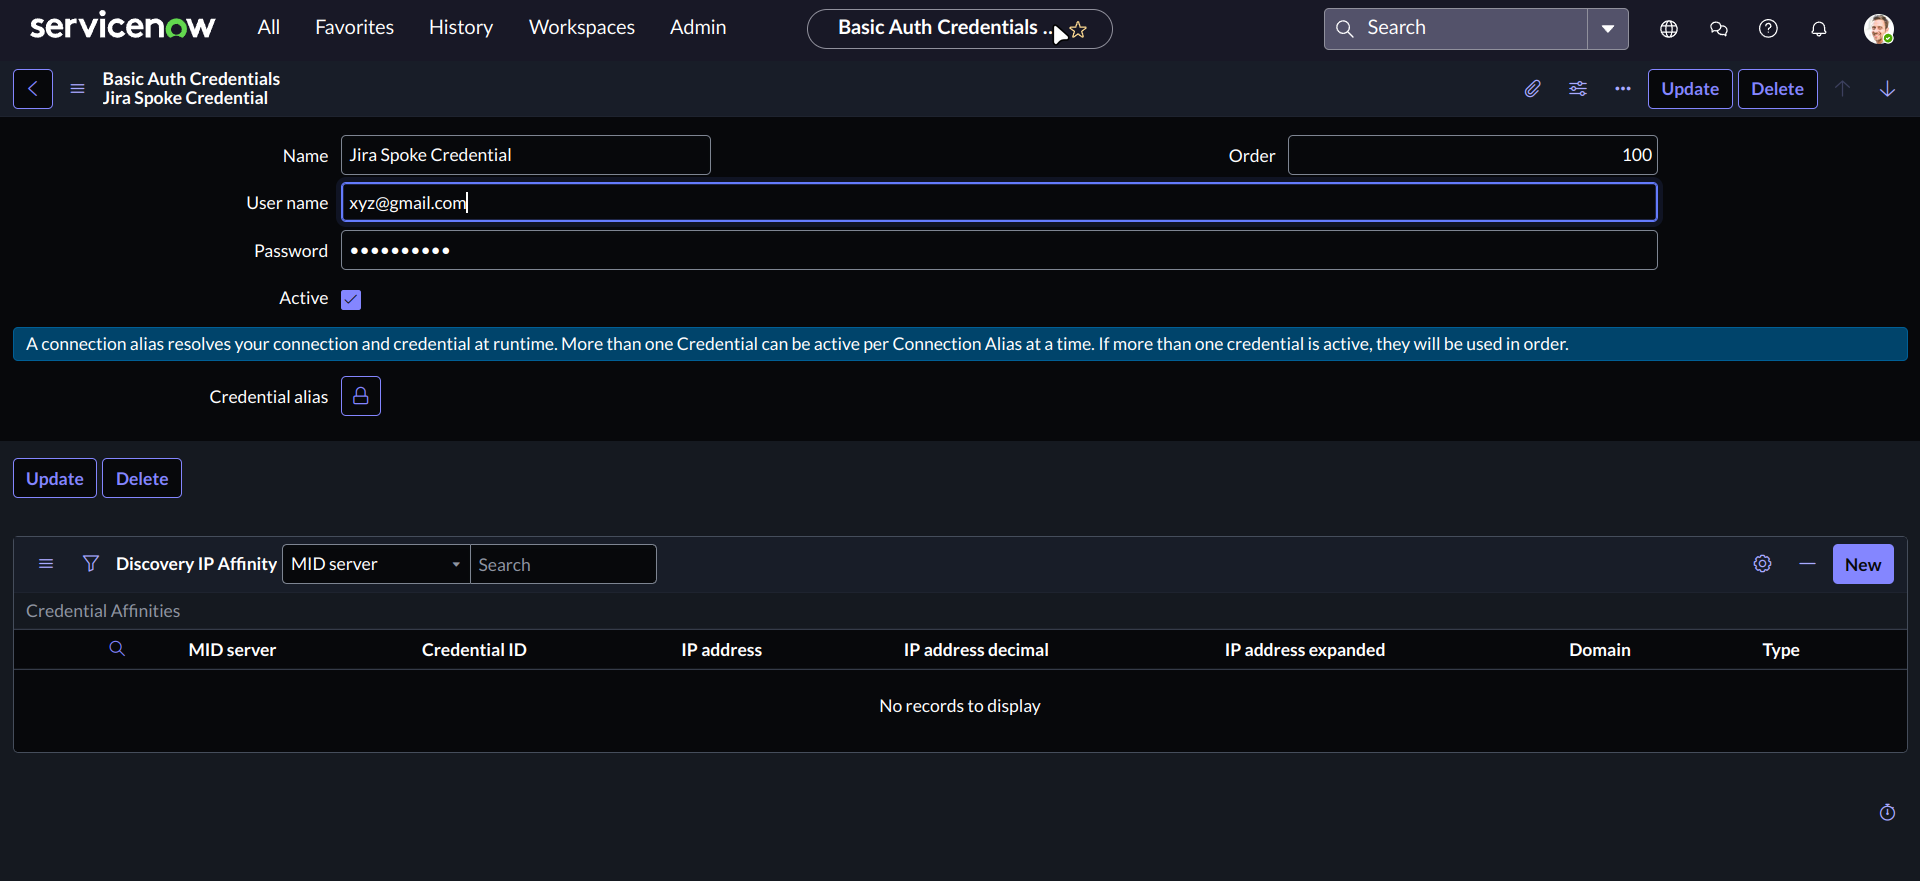Click the notifications bell icon
This screenshot has width=1920, height=881.
1819,29
